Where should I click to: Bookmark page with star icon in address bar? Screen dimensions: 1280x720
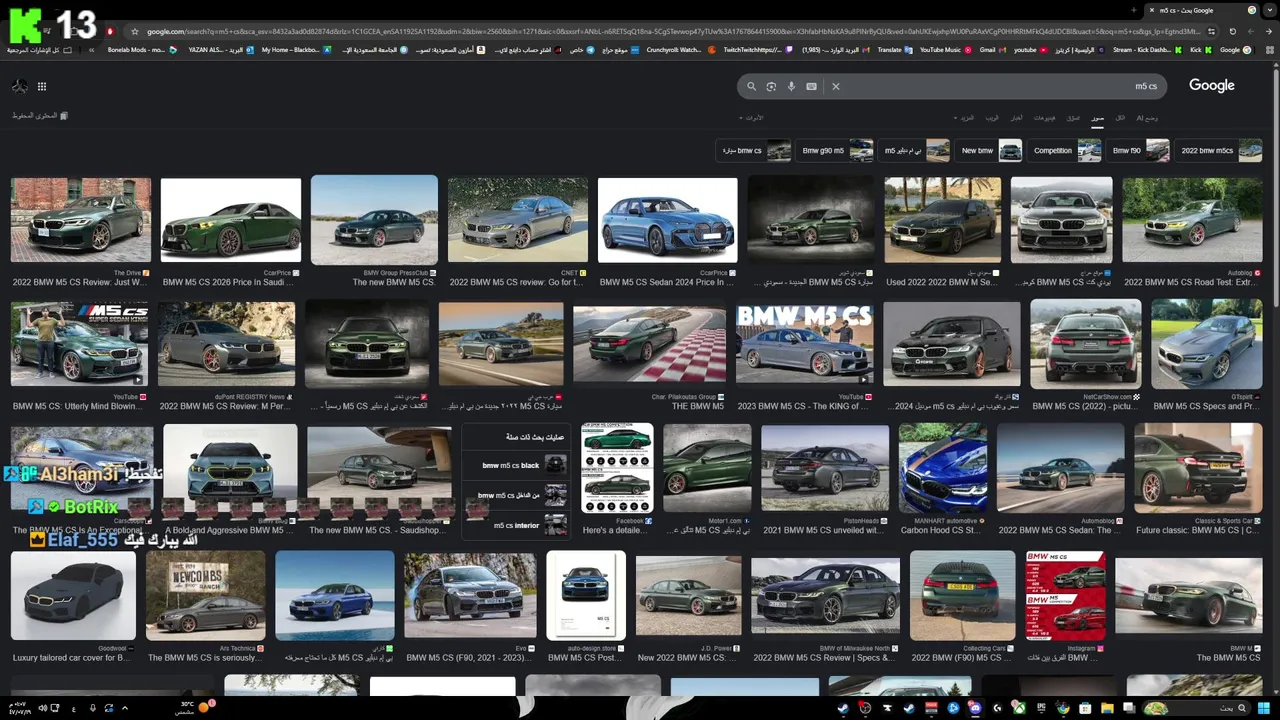[135, 31]
